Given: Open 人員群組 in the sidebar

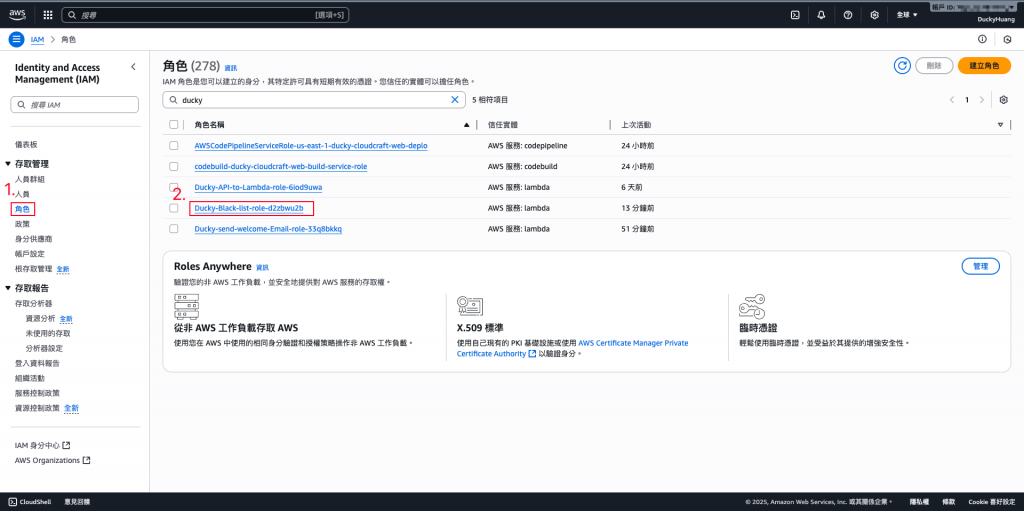Looking at the screenshot, I should tap(30, 179).
